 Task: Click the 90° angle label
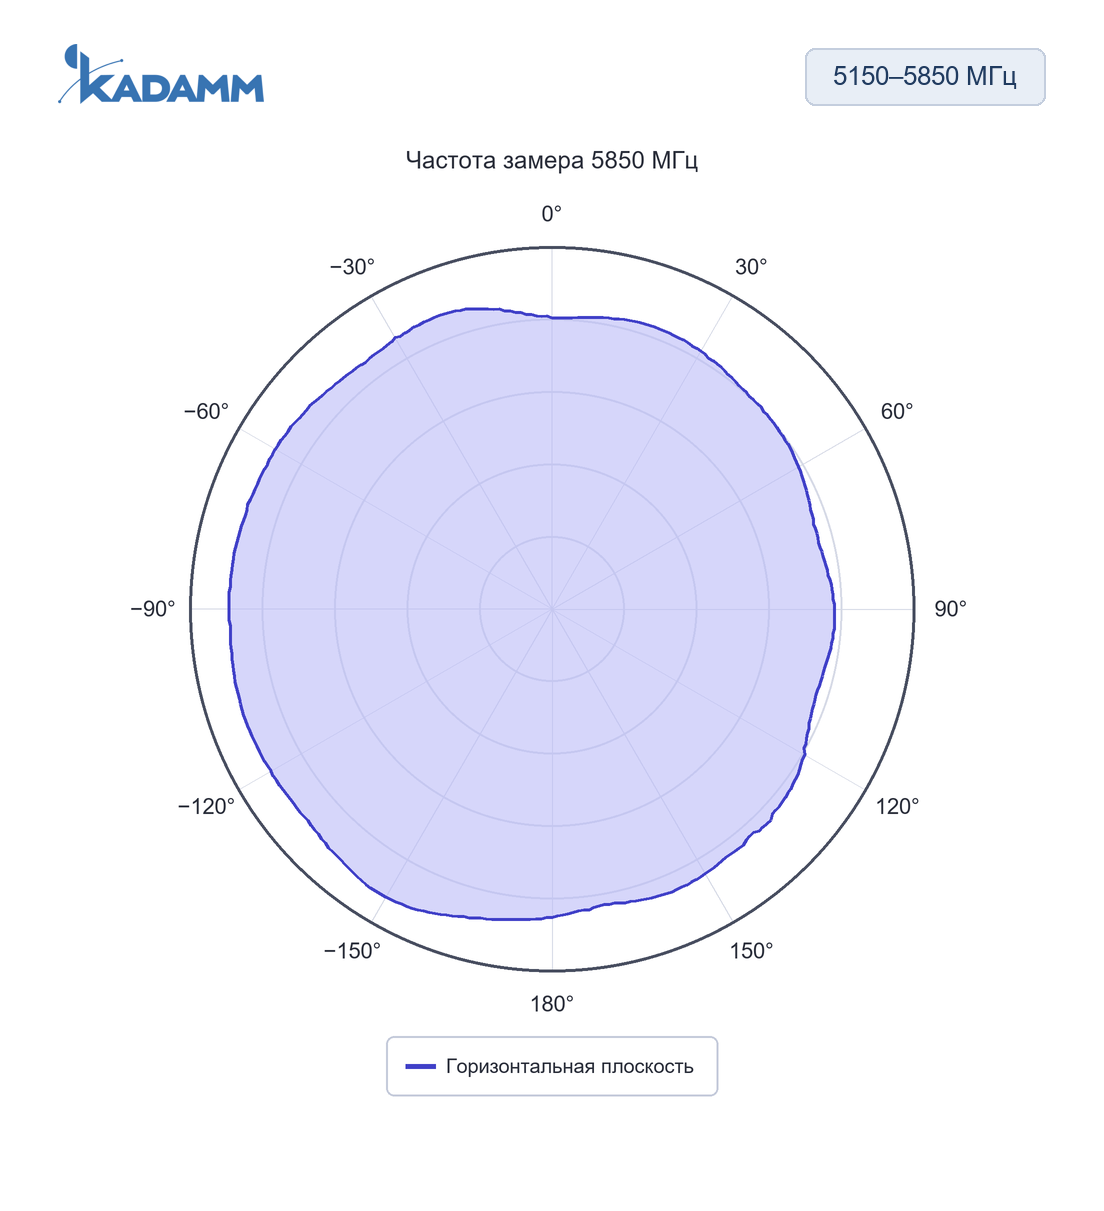[x=950, y=609]
